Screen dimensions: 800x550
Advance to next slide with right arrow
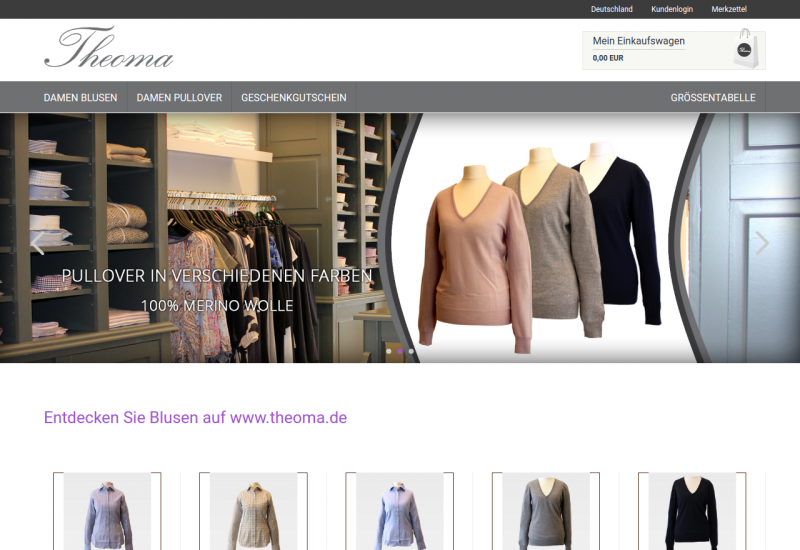tap(762, 242)
